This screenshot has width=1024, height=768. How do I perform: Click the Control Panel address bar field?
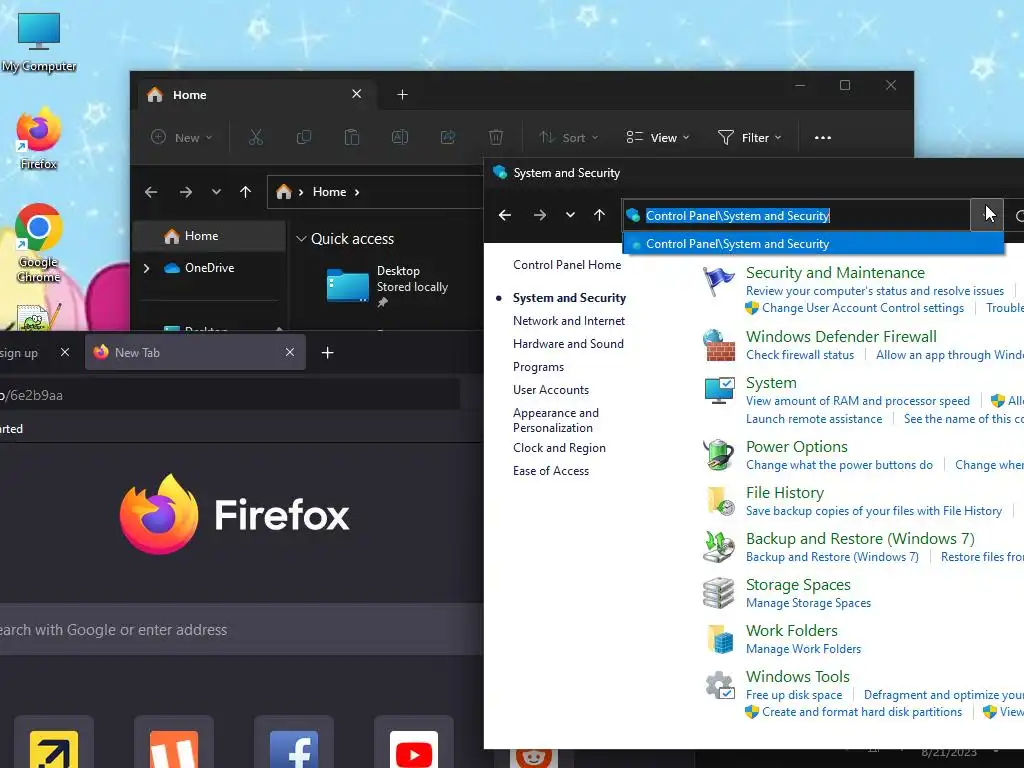pos(796,216)
